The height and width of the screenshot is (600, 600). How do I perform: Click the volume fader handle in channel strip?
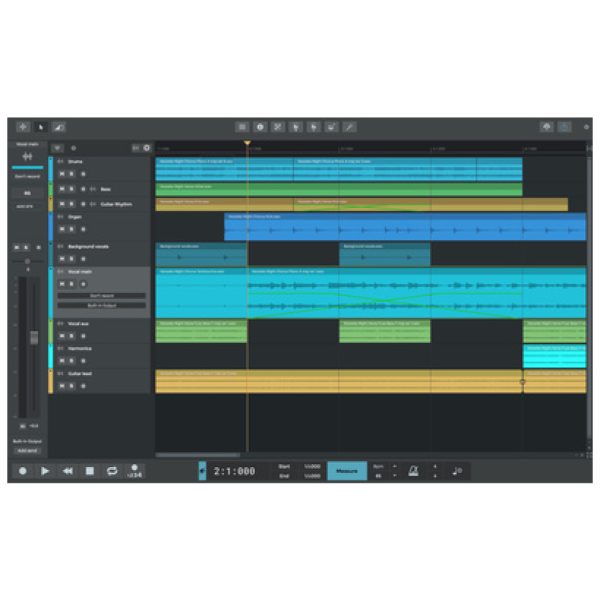(34, 338)
